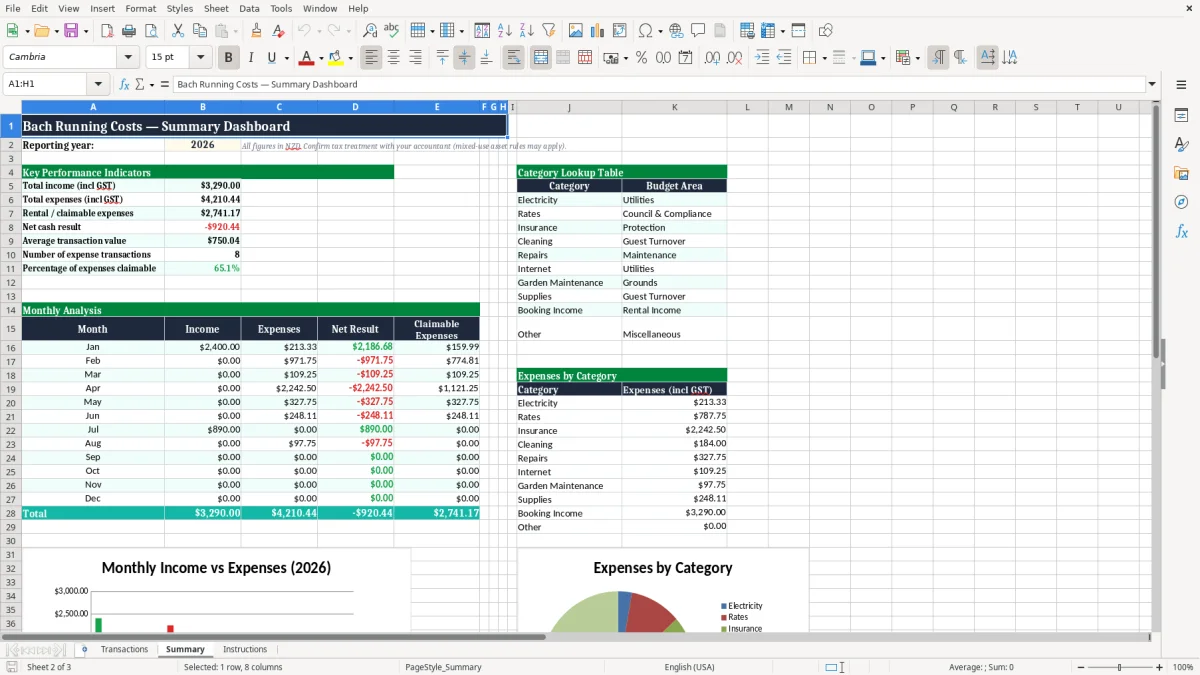Screen dimensions: 1200x675
Task: Open sidebar Gallery panel
Action: click(1181, 174)
